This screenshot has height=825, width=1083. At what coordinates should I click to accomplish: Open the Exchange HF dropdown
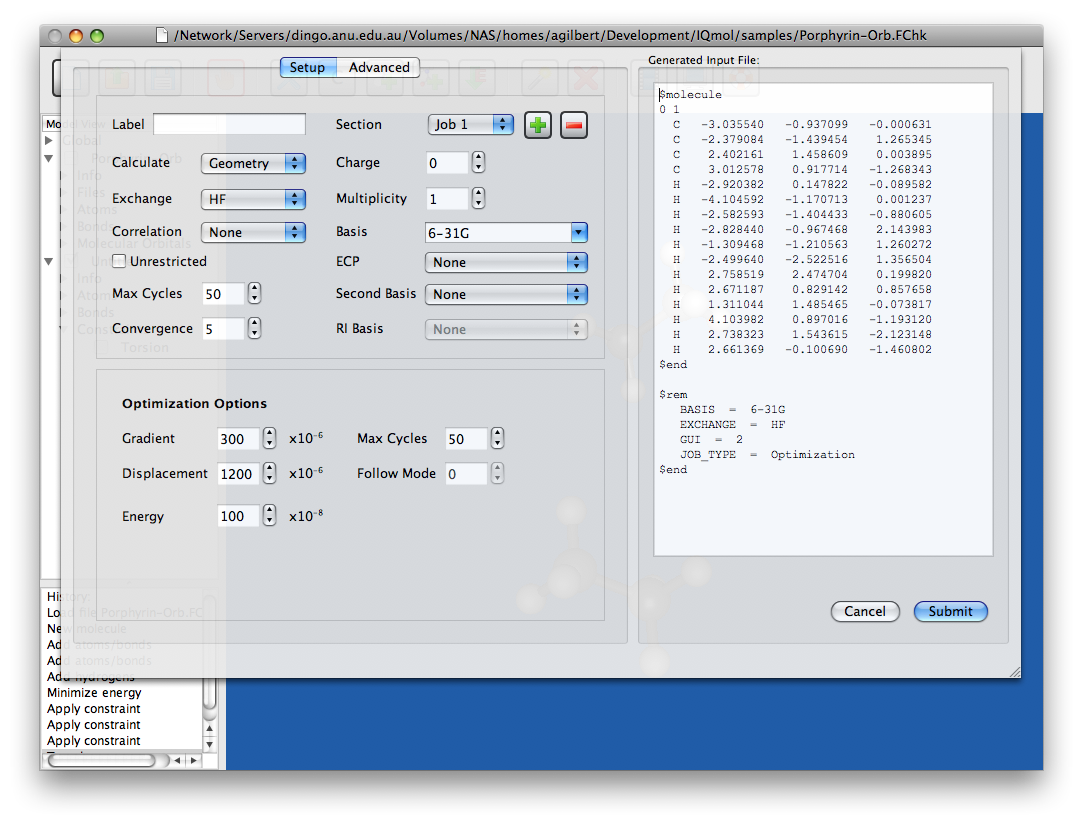pos(253,199)
